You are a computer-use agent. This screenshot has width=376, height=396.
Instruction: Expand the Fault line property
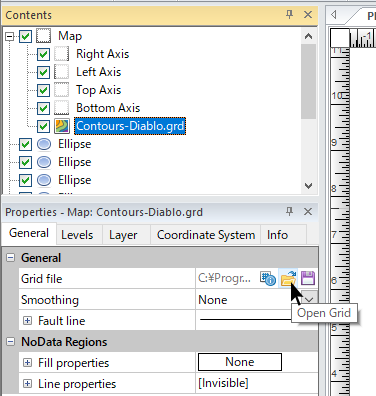coord(28,320)
